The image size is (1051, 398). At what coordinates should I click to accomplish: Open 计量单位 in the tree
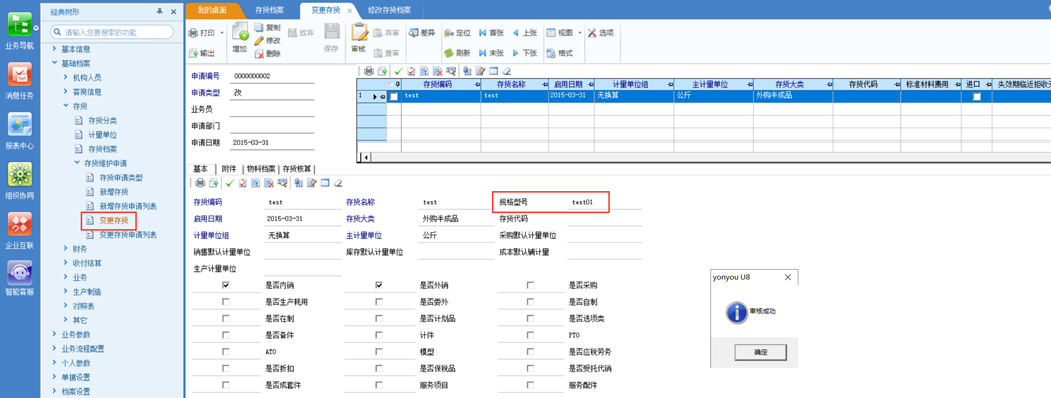click(103, 135)
